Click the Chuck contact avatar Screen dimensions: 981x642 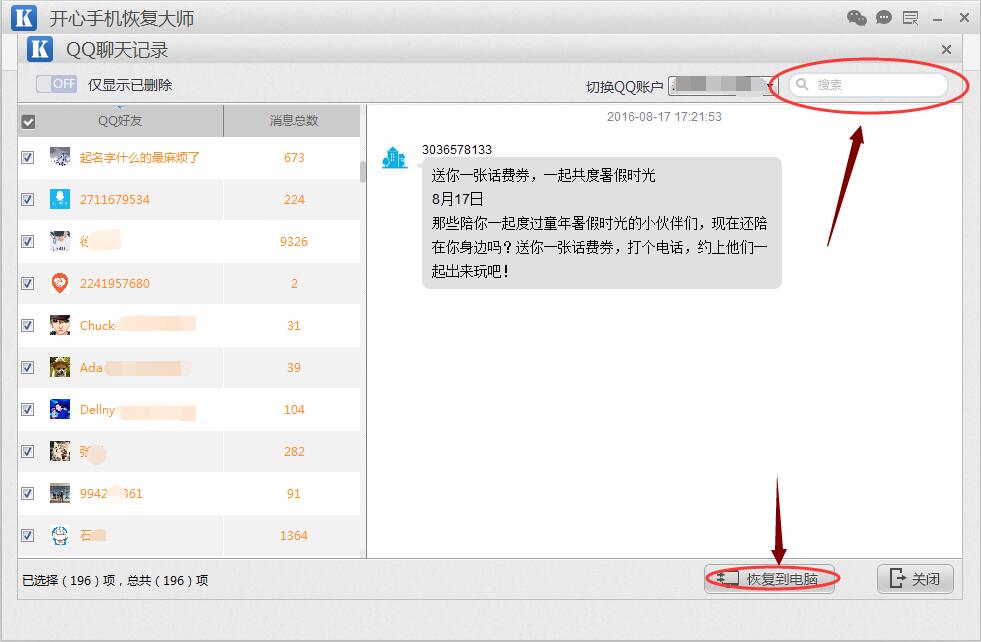point(60,325)
